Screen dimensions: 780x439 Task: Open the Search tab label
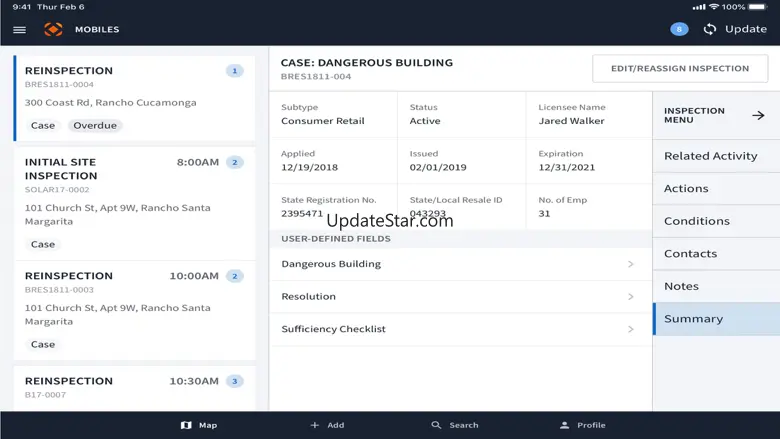tap(464, 425)
